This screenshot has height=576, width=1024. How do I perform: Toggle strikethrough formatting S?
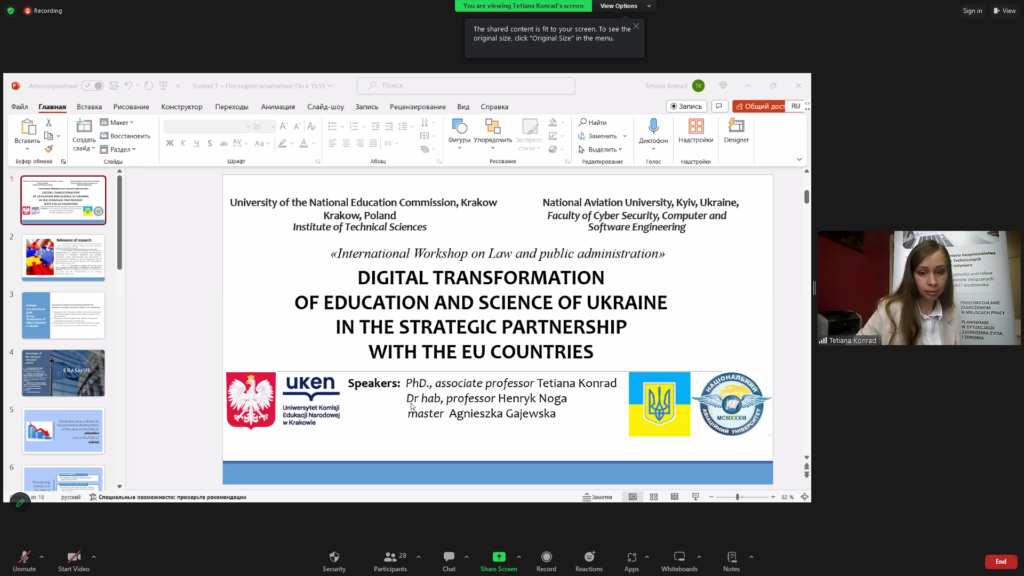tap(210, 143)
